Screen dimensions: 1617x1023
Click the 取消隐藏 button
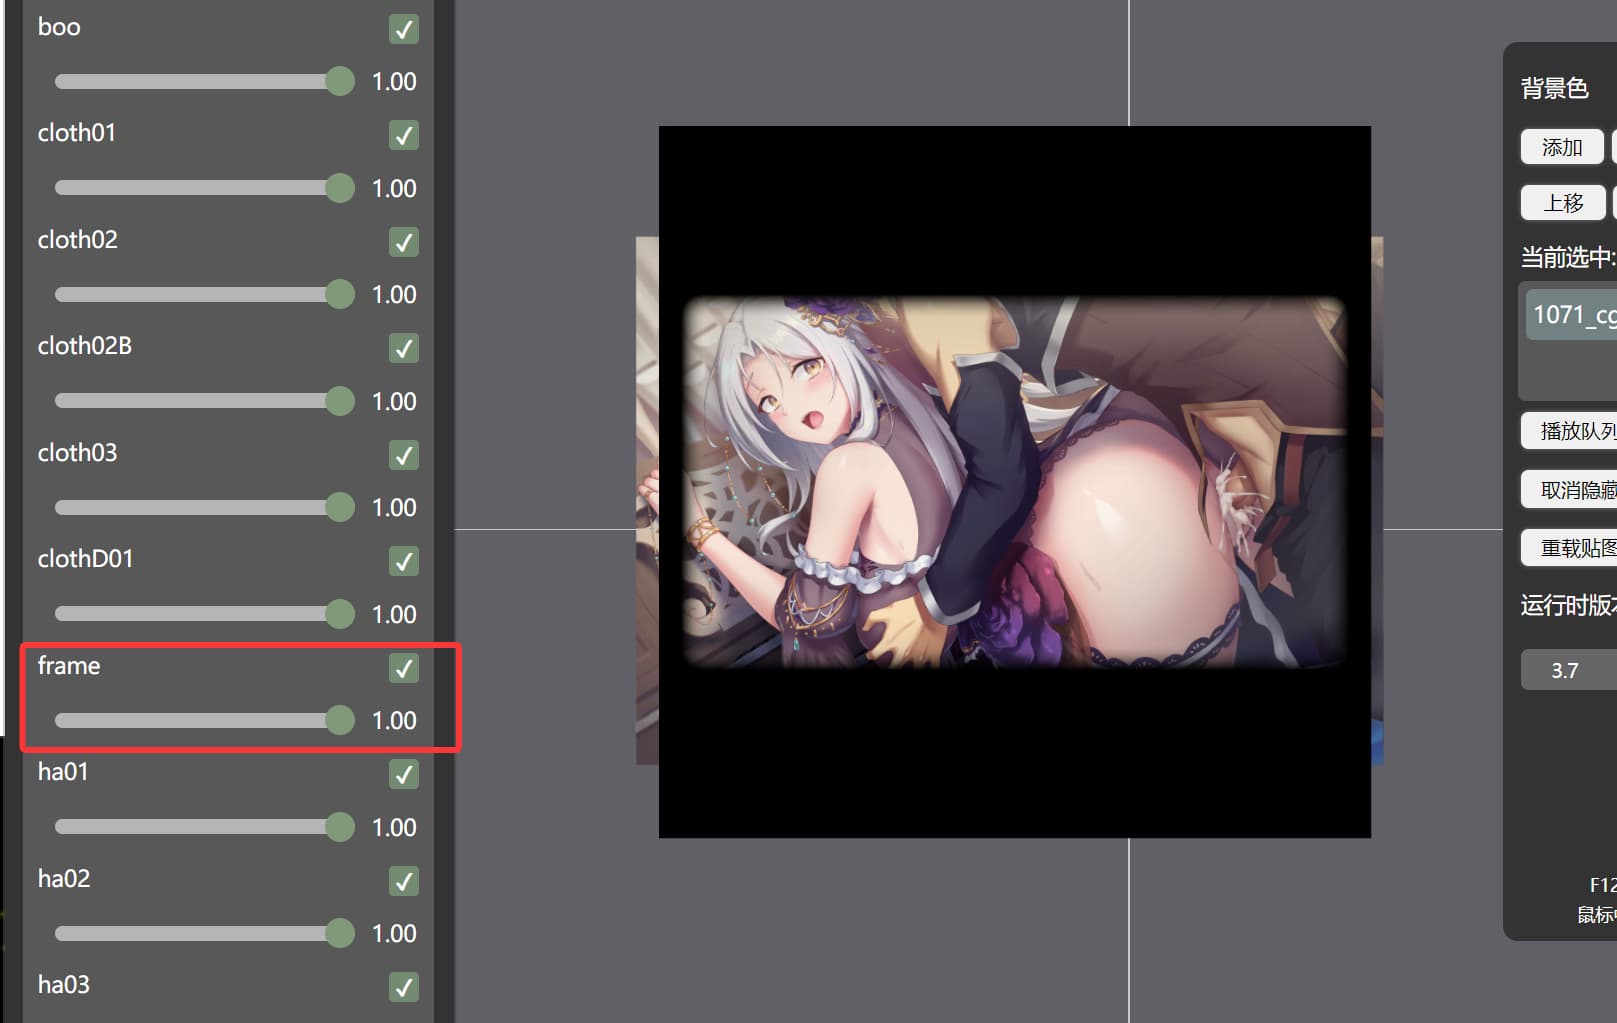(1569, 490)
